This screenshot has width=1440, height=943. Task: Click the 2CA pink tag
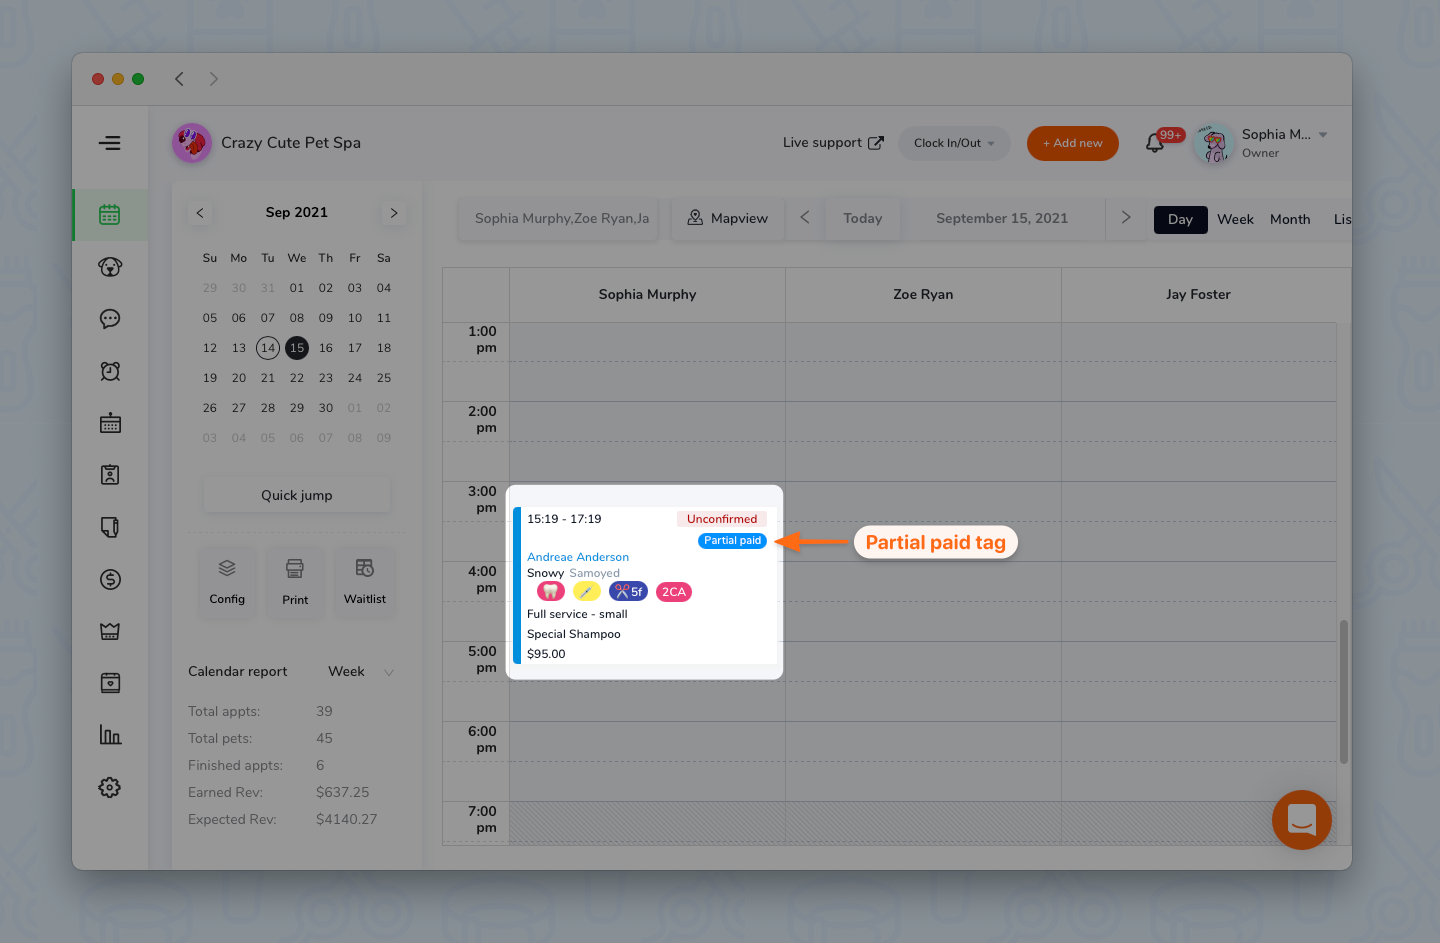click(x=674, y=592)
